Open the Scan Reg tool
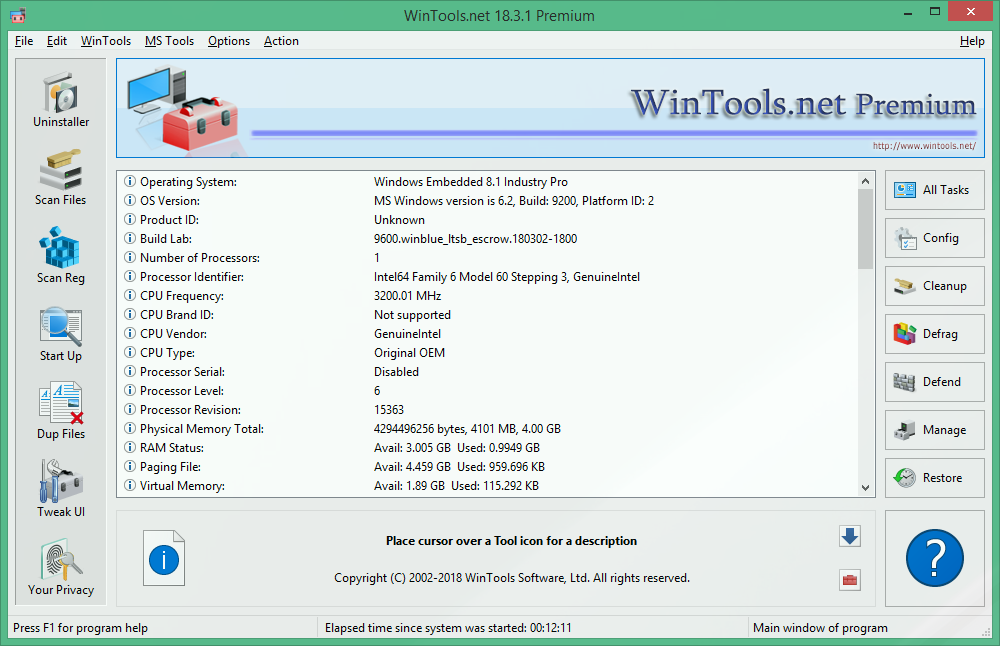The width and height of the screenshot is (1000, 646). [60, 253]
